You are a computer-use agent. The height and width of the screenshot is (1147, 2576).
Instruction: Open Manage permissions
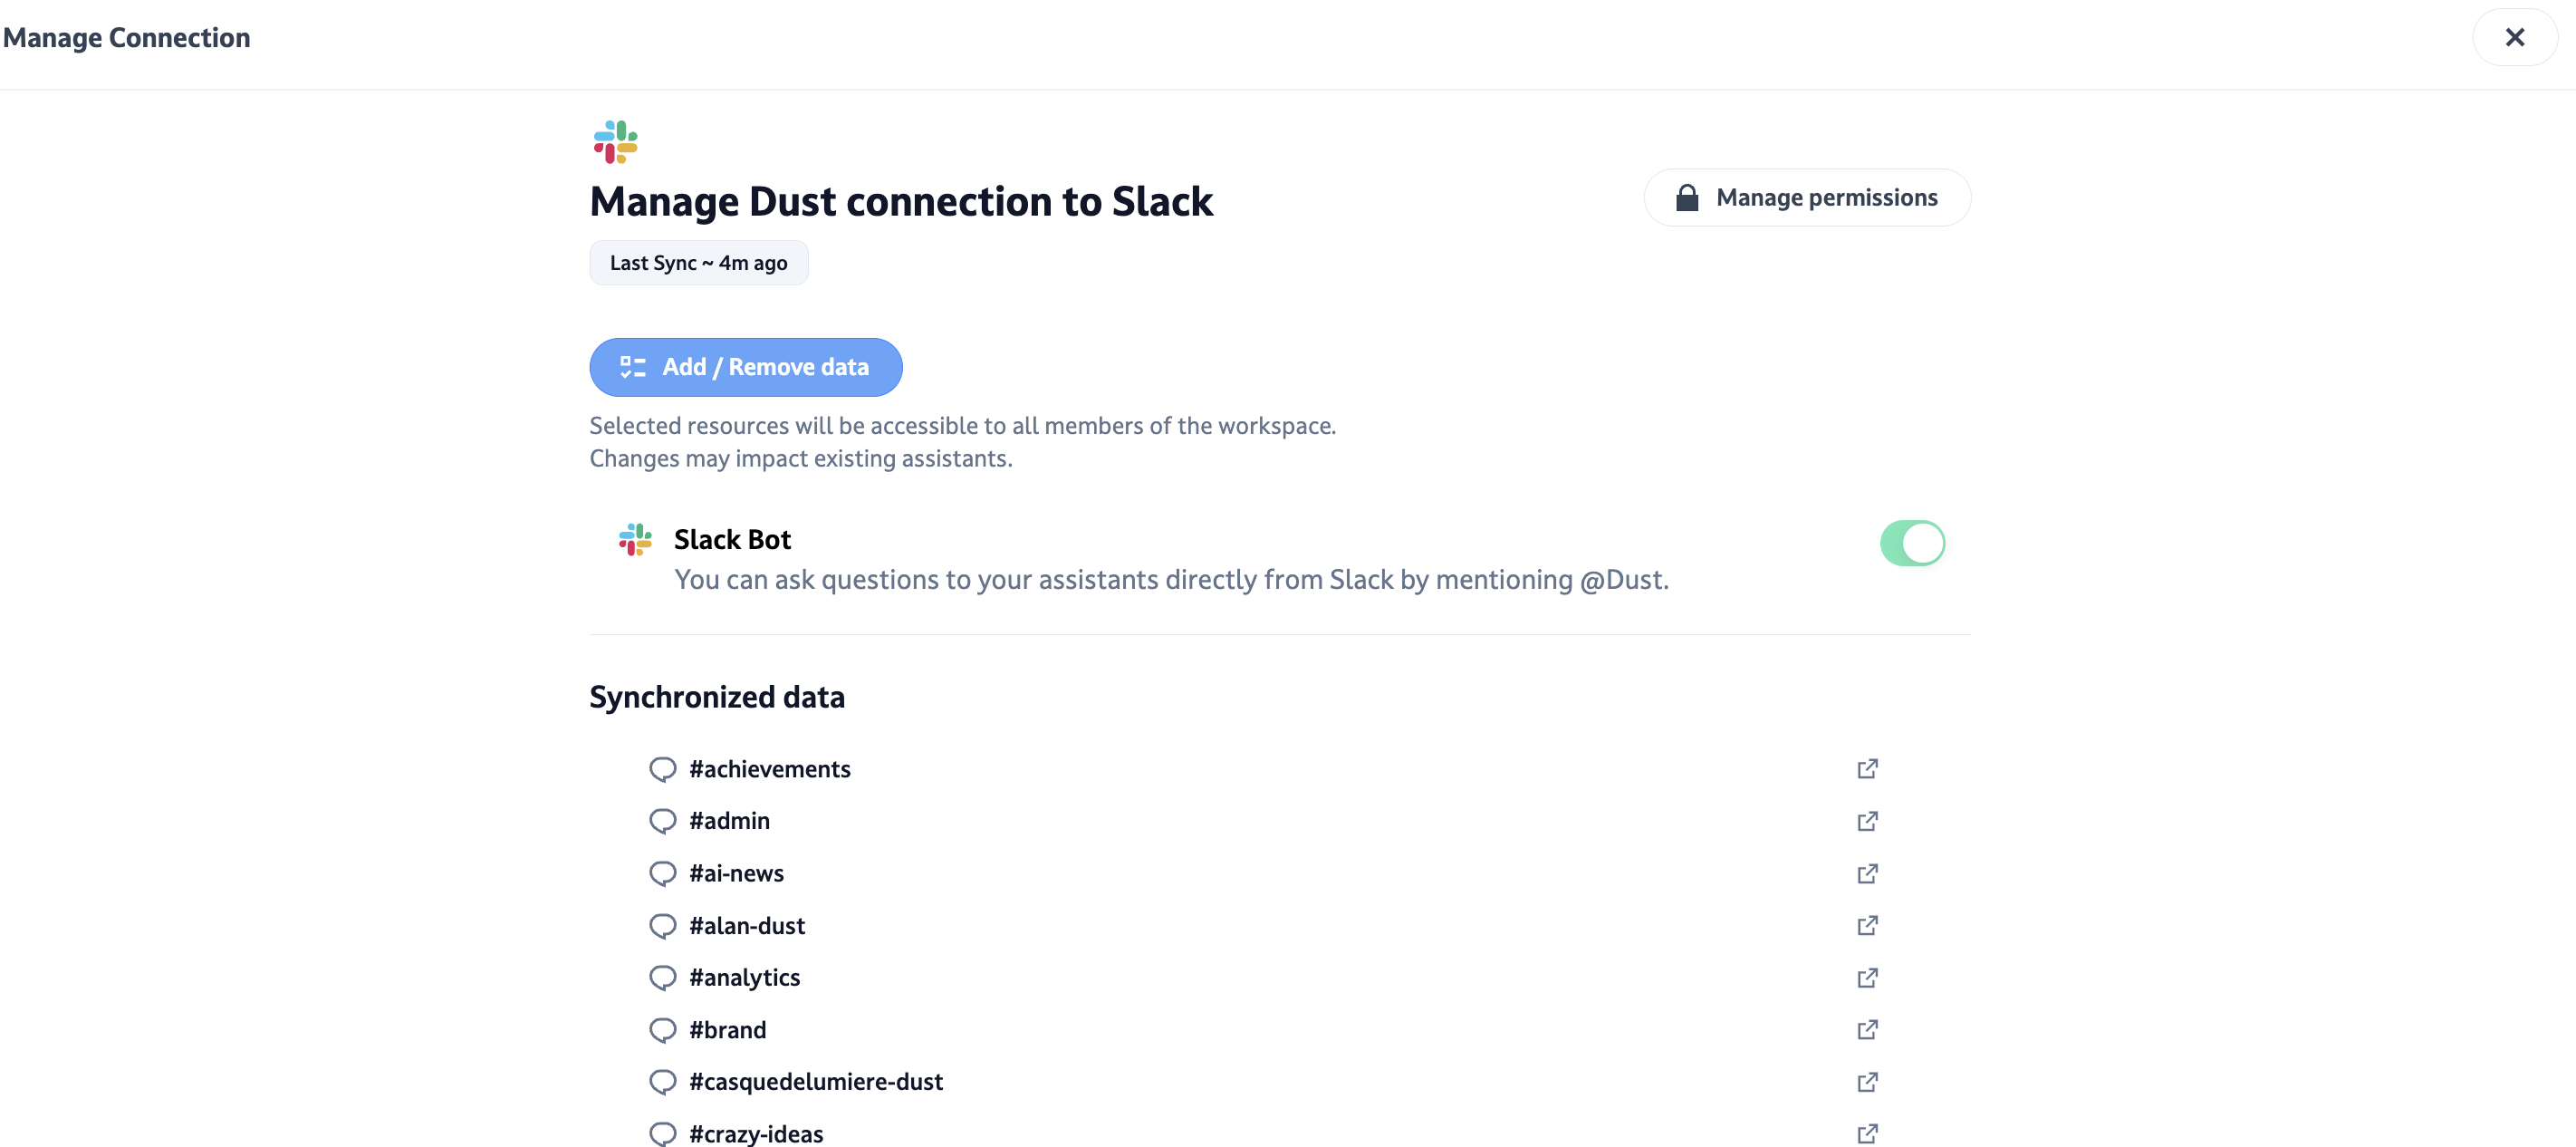tap(1807, 198)
